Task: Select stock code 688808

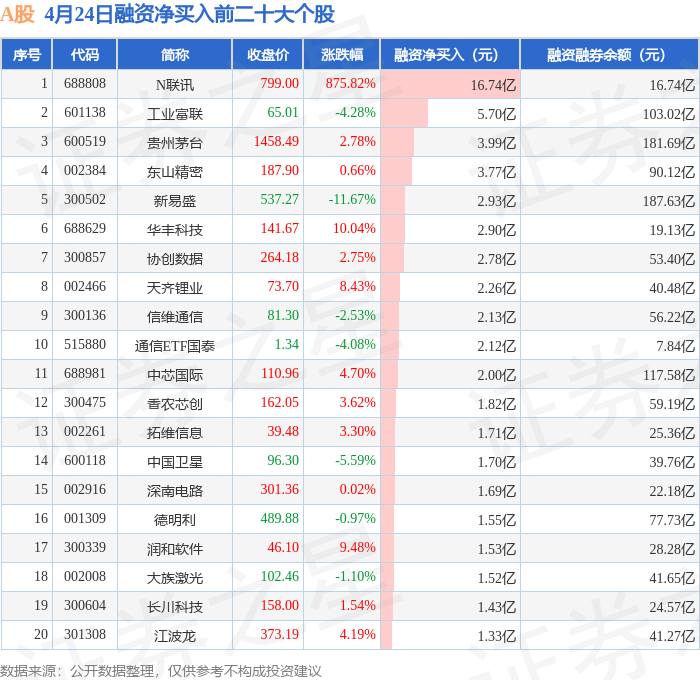Action: [85, 83]
